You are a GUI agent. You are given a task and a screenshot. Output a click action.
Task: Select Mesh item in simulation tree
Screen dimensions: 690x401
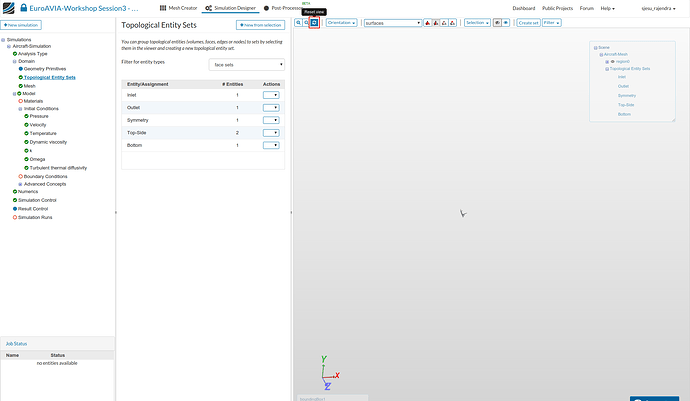[x=29, y=86]
